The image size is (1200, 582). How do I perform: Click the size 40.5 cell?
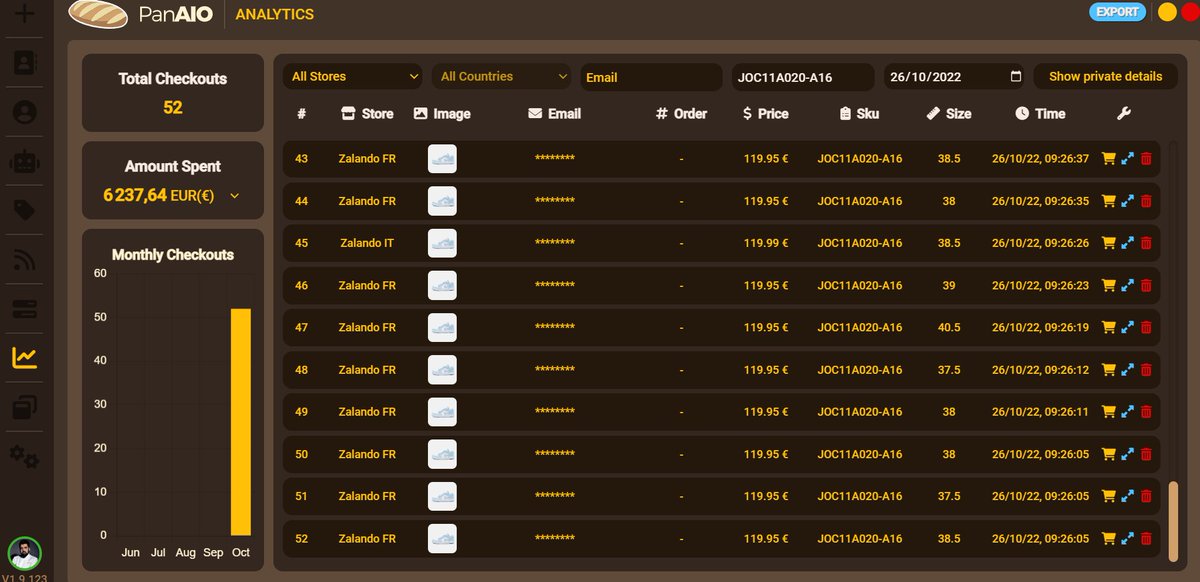point(949,328)
